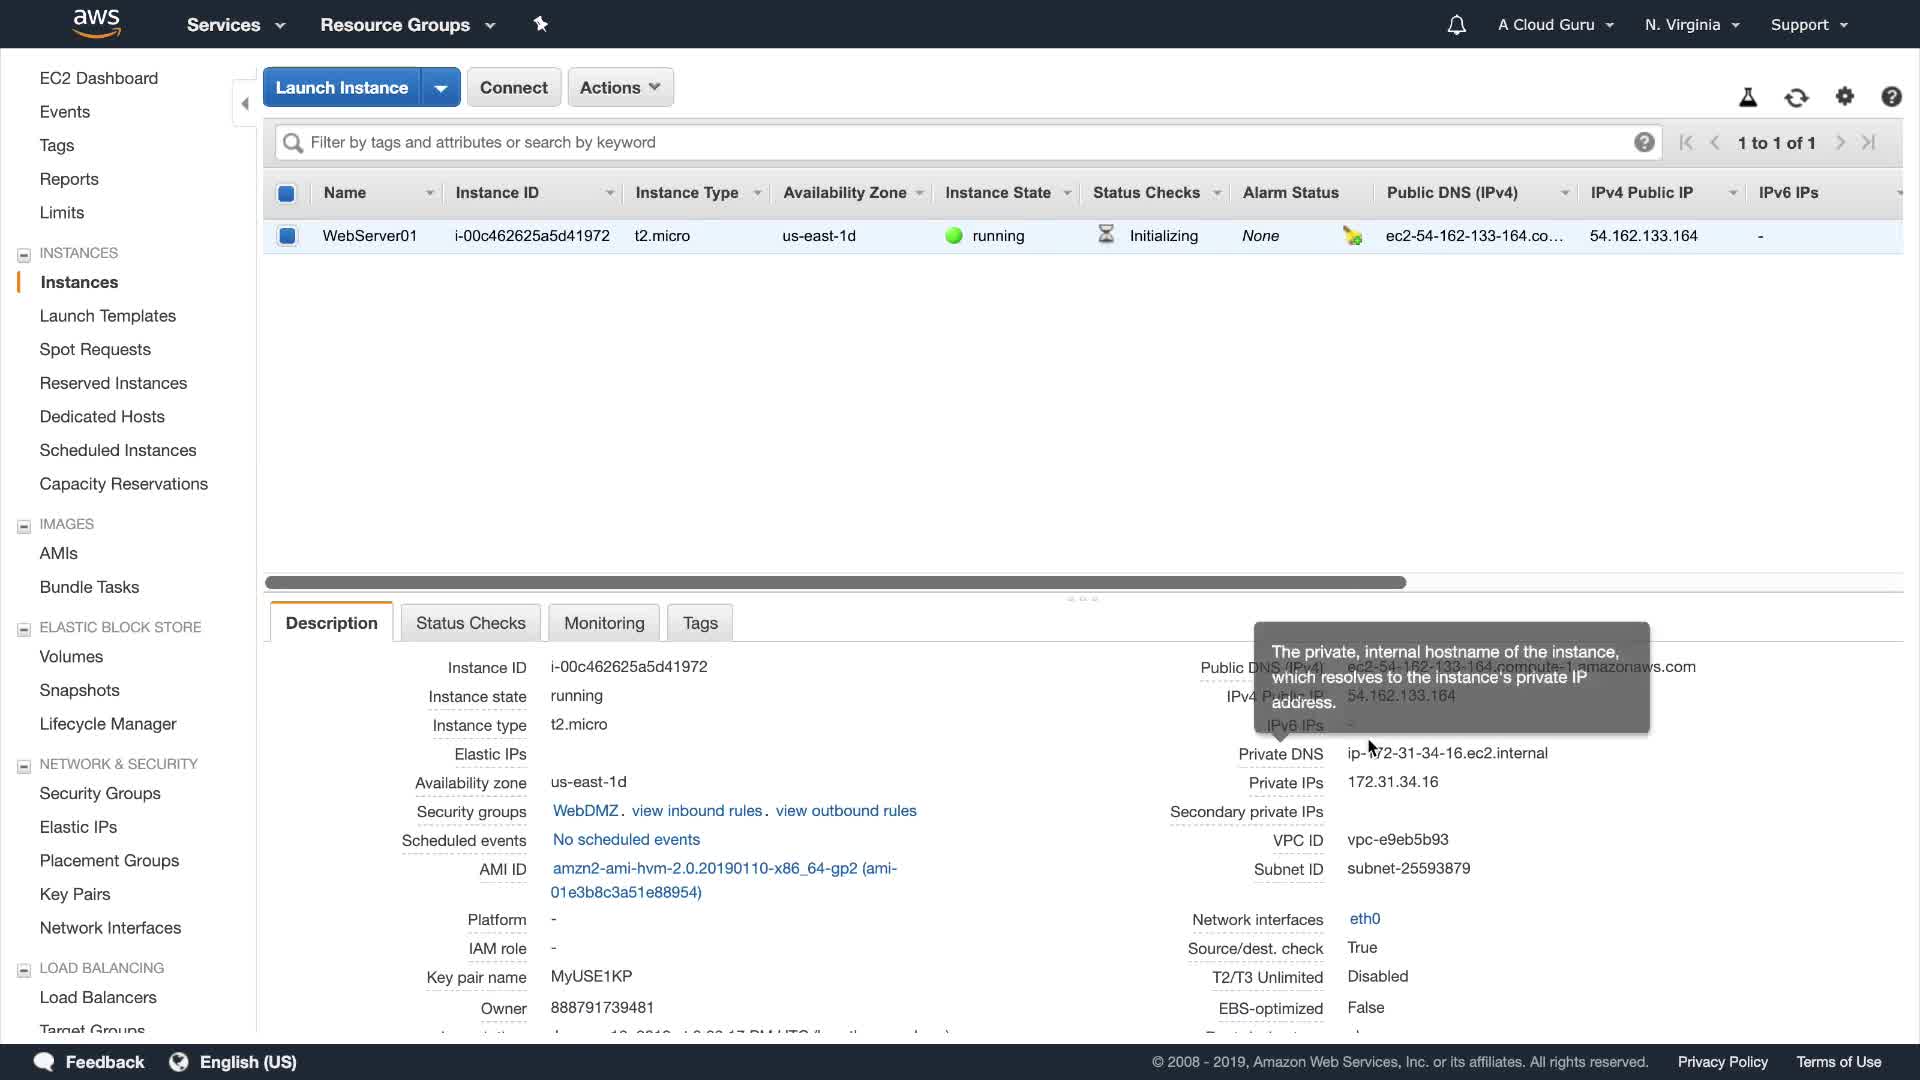This screenshot has height=1080, width=1920.
Task: Open the Actions dropdown menu
Action: (x=620, y=88)
